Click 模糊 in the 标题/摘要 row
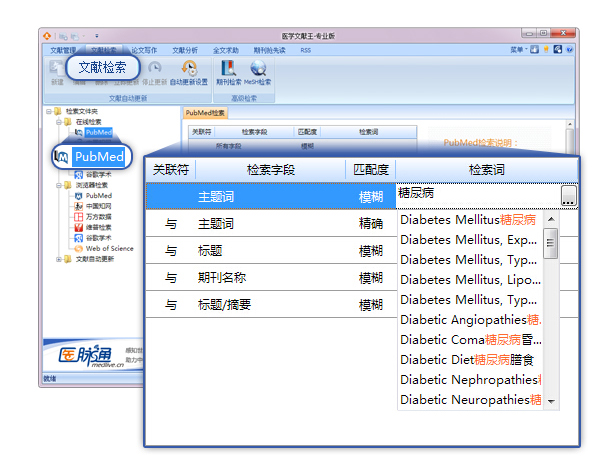The width and height of the screenshot is (614, 476). pos(371,305)
